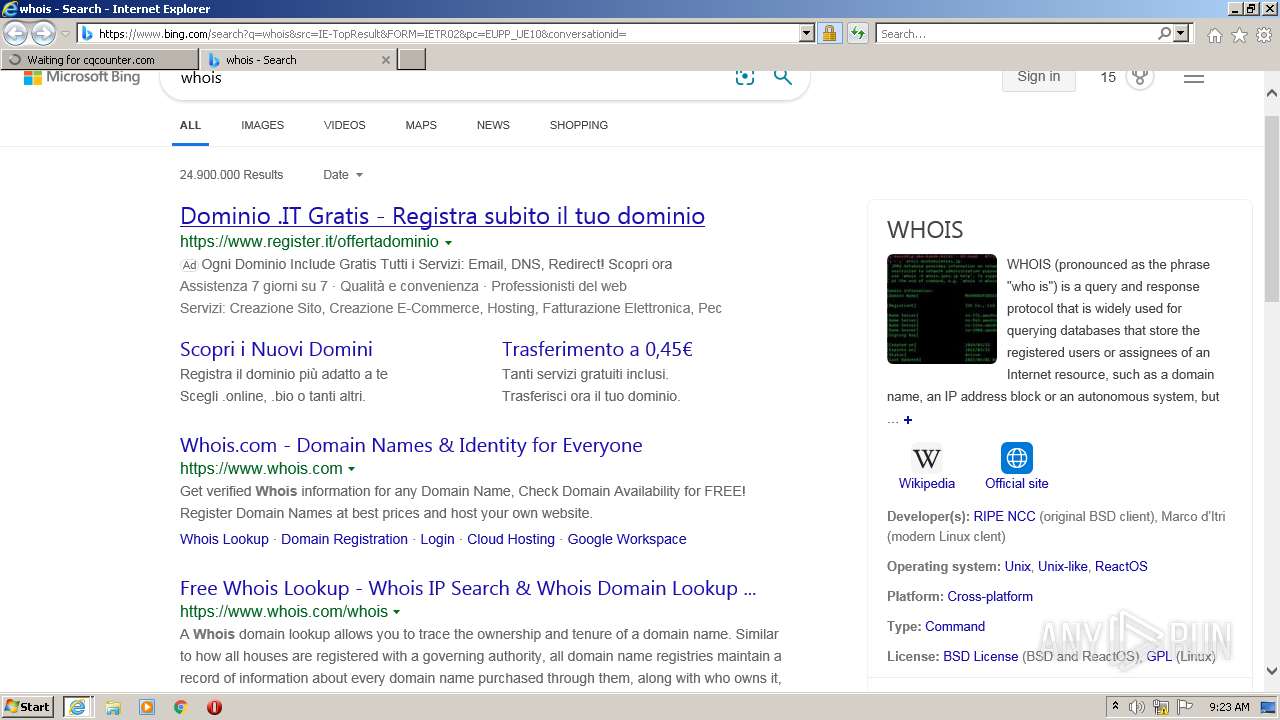
Task: Click the page scroll down arrow
Action: tap(1271, 672)
